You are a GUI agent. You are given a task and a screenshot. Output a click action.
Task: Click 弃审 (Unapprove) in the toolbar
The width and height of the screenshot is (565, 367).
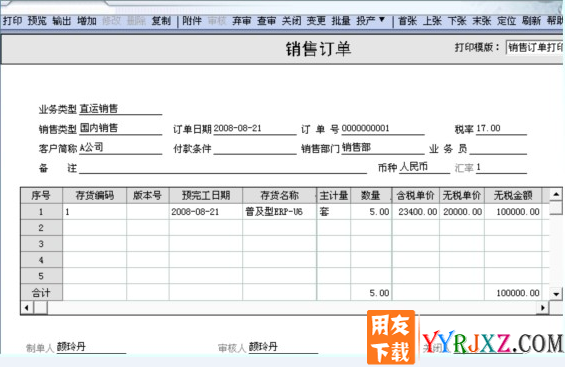(241, 21)
